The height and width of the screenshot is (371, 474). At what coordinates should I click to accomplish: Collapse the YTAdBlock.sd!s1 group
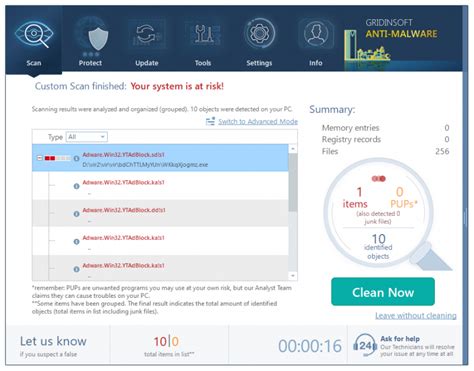click(x=39, y=158)
